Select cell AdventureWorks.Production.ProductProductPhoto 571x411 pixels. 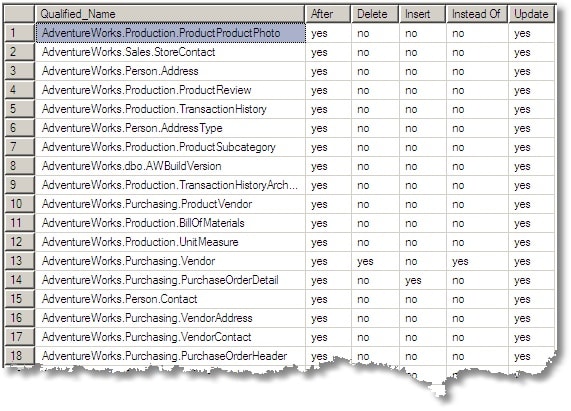pyautogui.click(x=170, y=33)
